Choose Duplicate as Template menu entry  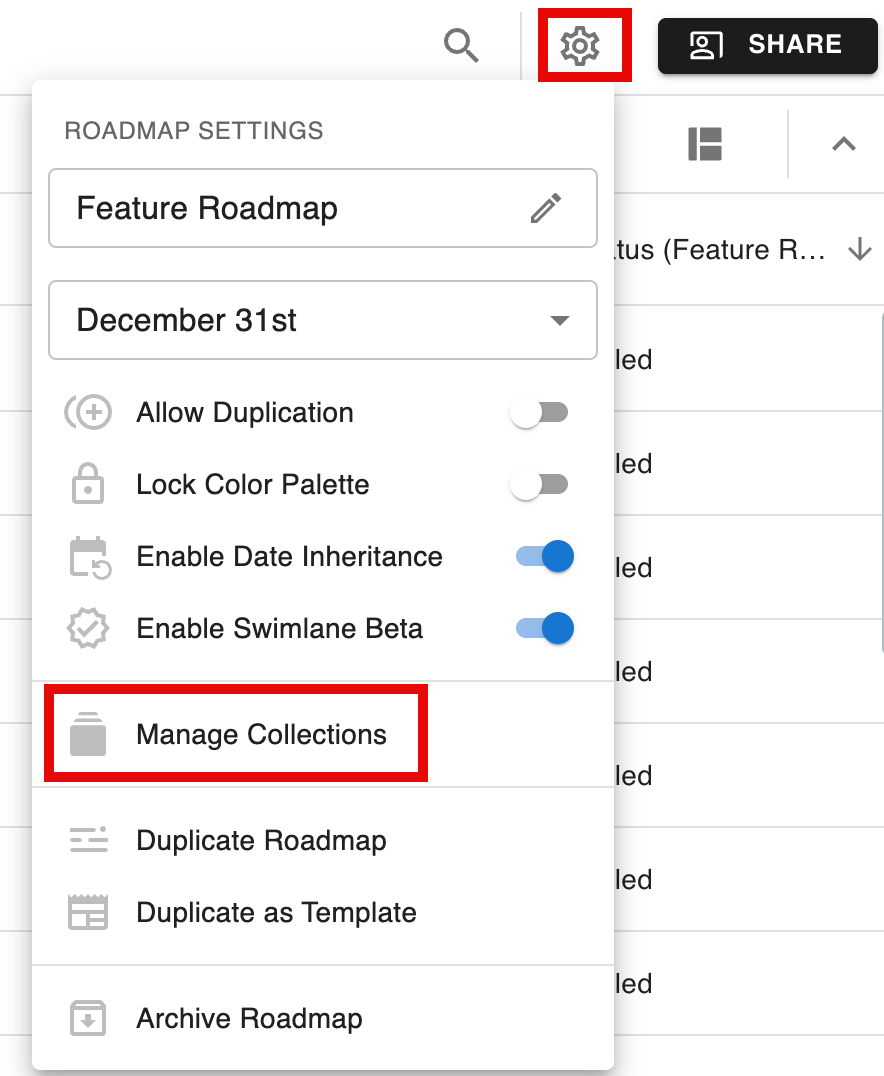pyautogui.click(x=276, y=912)
